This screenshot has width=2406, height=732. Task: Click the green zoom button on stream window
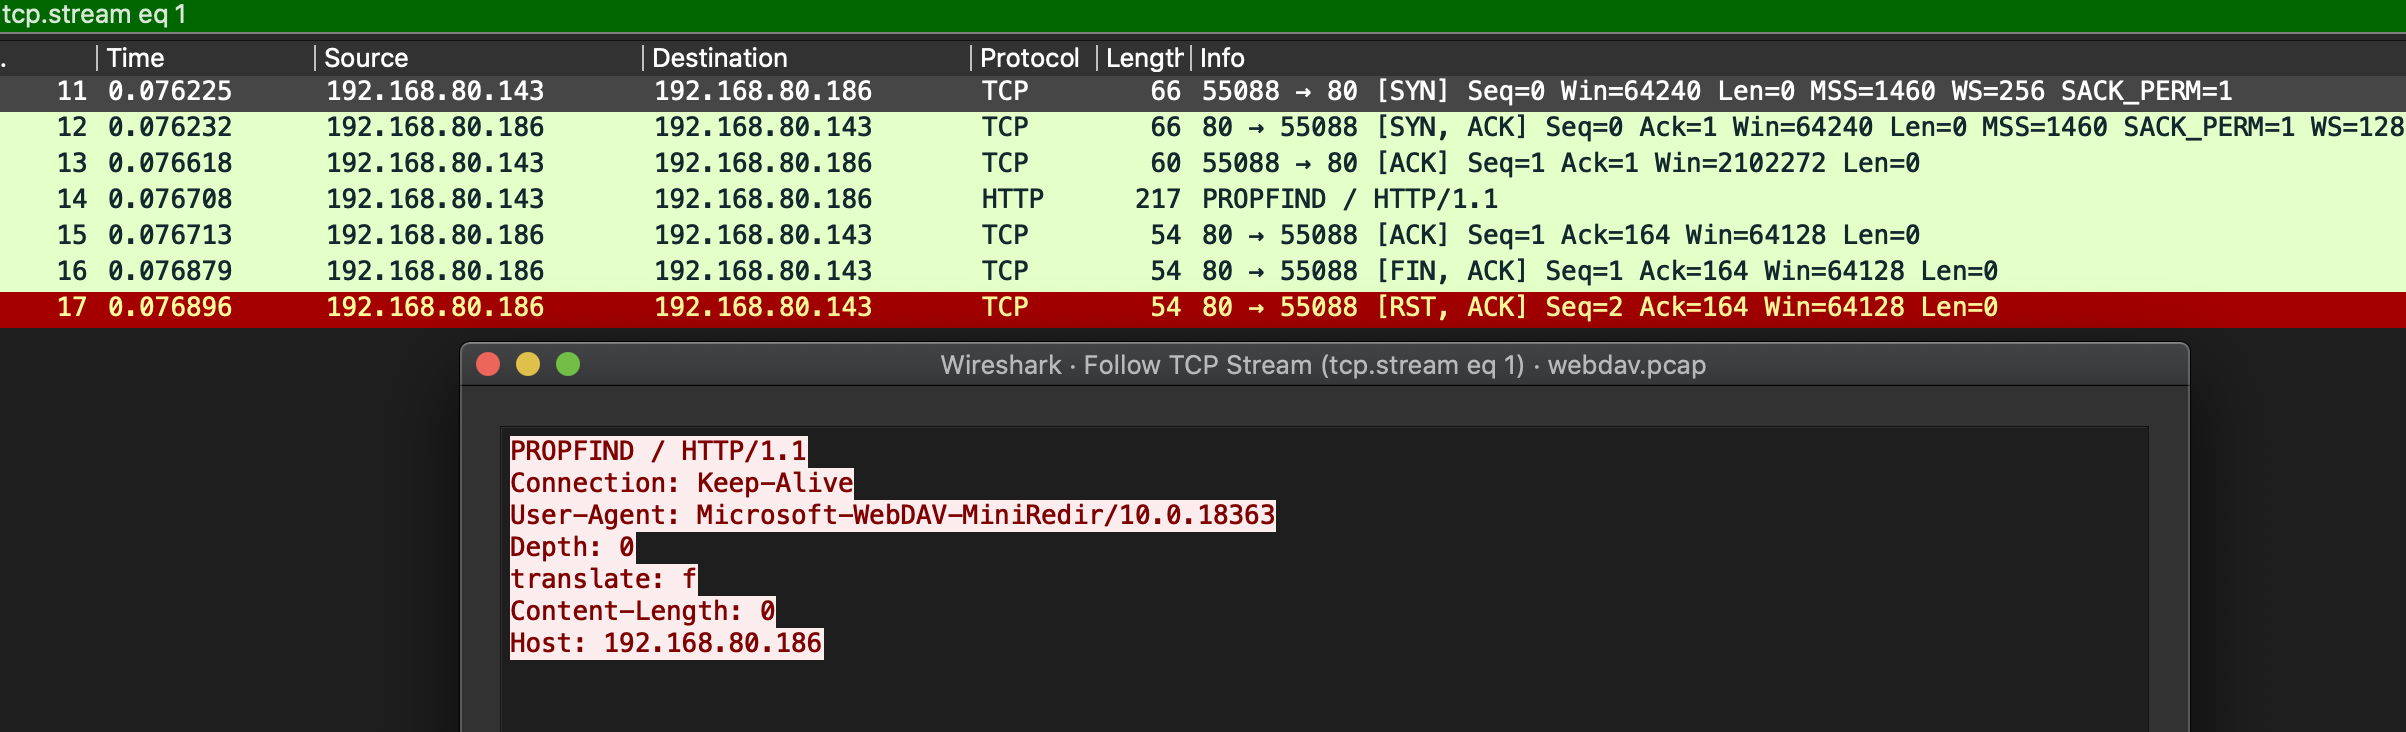[569, 366]
